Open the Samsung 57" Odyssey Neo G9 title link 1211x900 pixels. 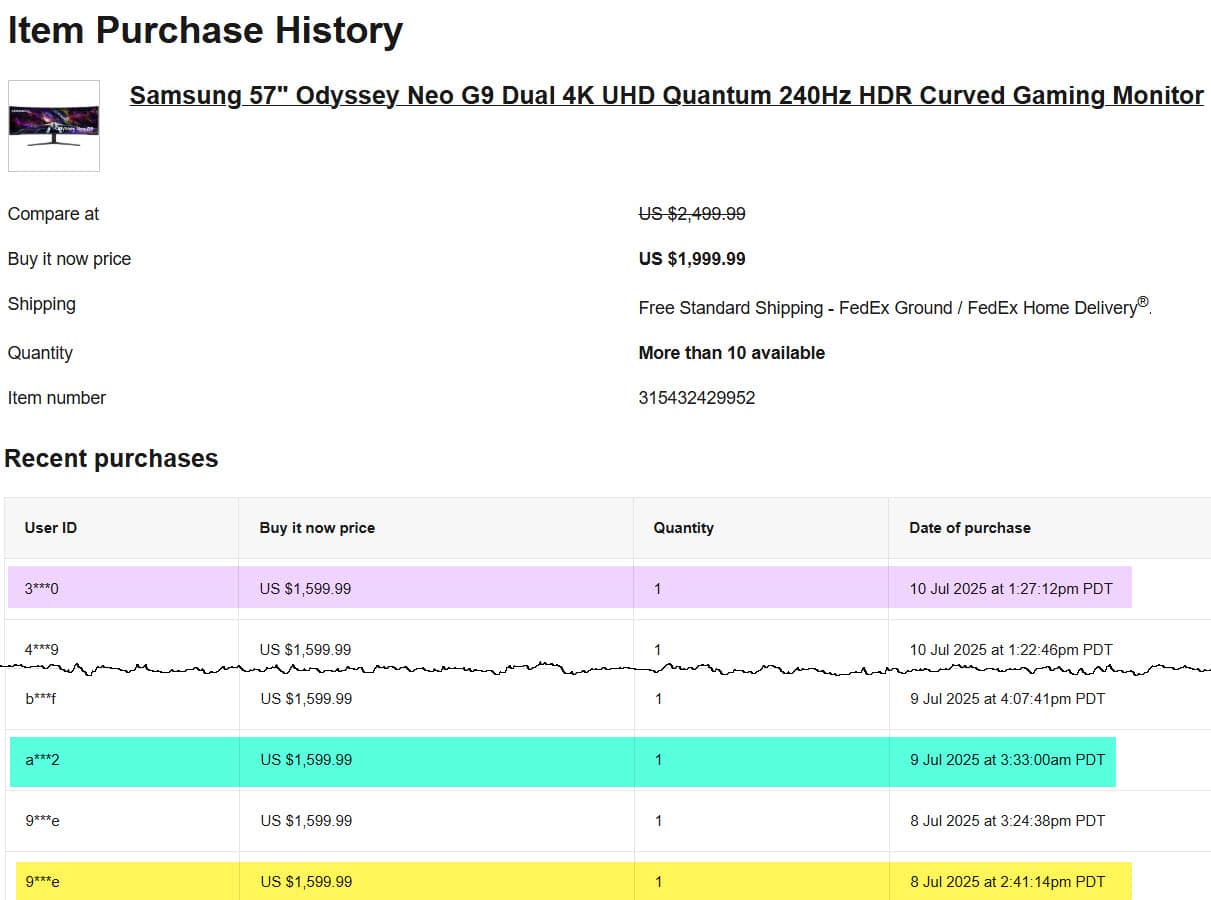(x=666, y=96)
